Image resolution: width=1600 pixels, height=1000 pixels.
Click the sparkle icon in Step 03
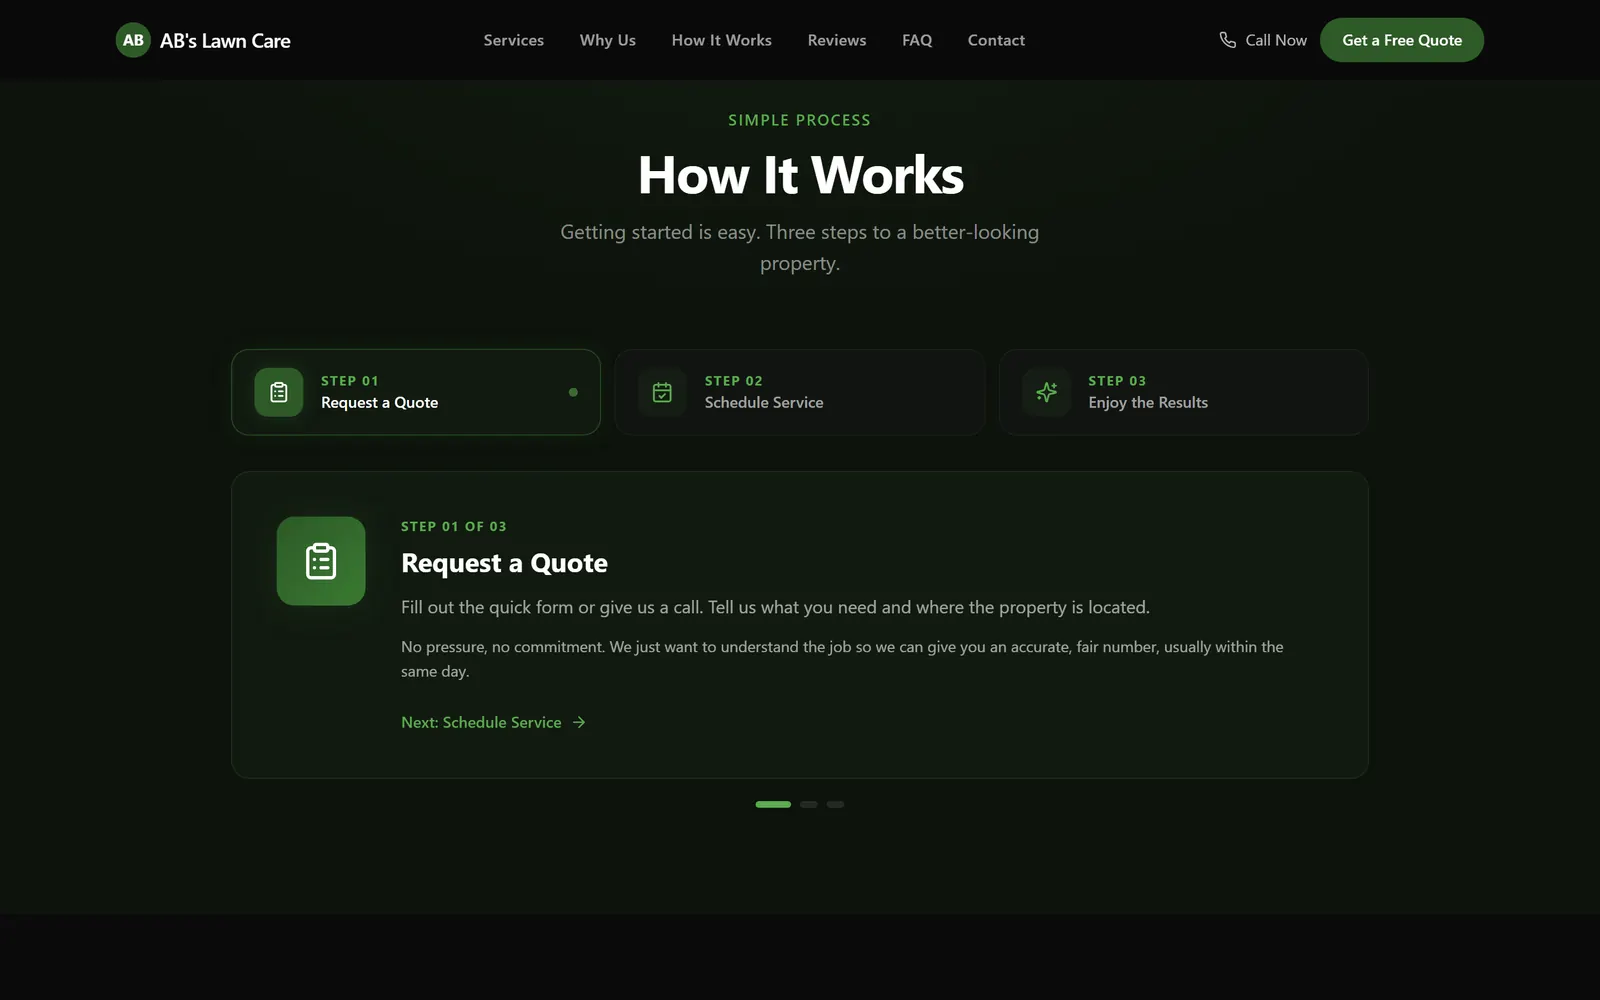tap(1046, 392)
